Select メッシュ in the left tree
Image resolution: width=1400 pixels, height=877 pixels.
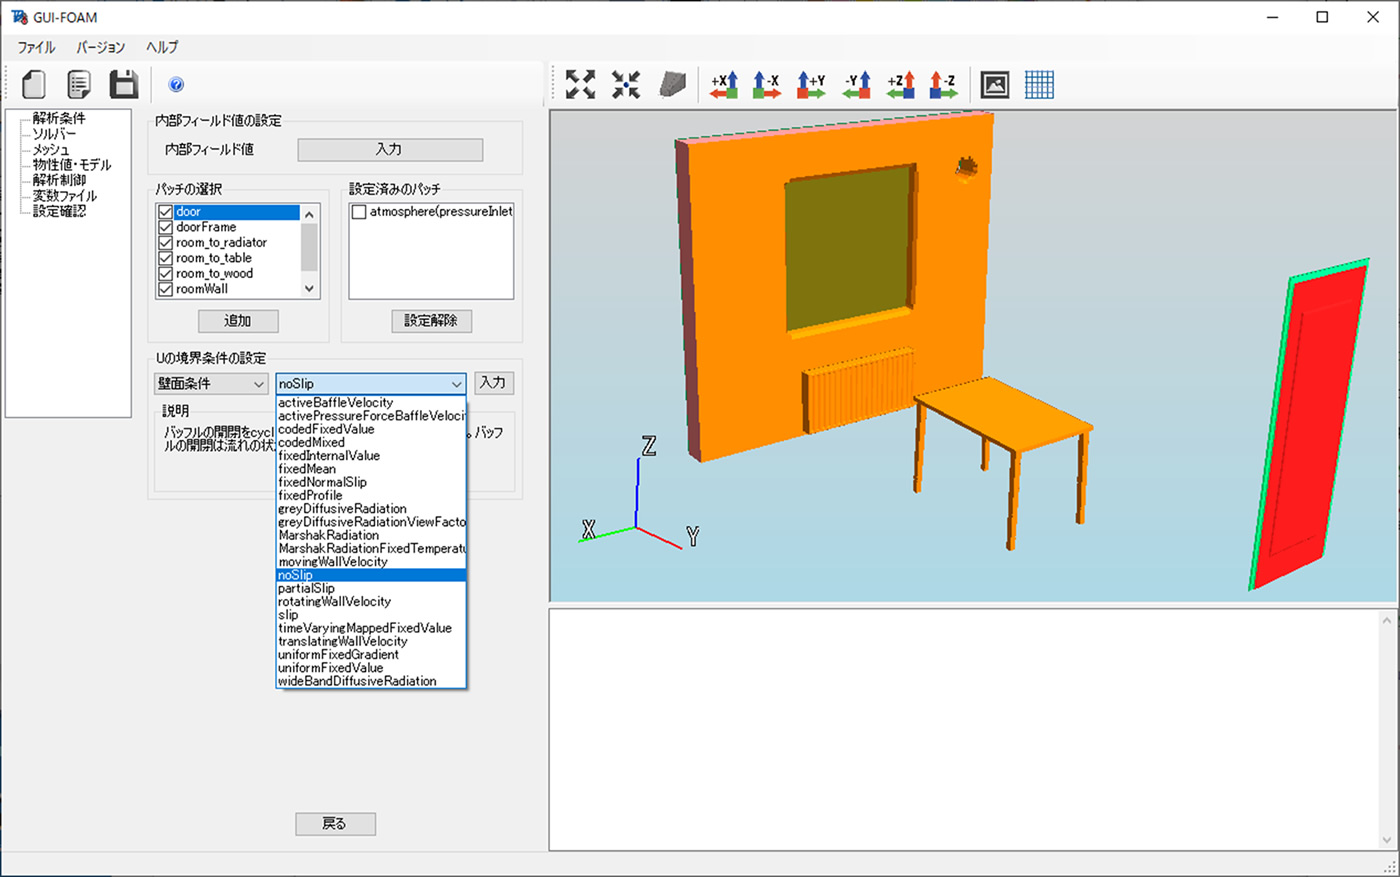pos(51,149)
